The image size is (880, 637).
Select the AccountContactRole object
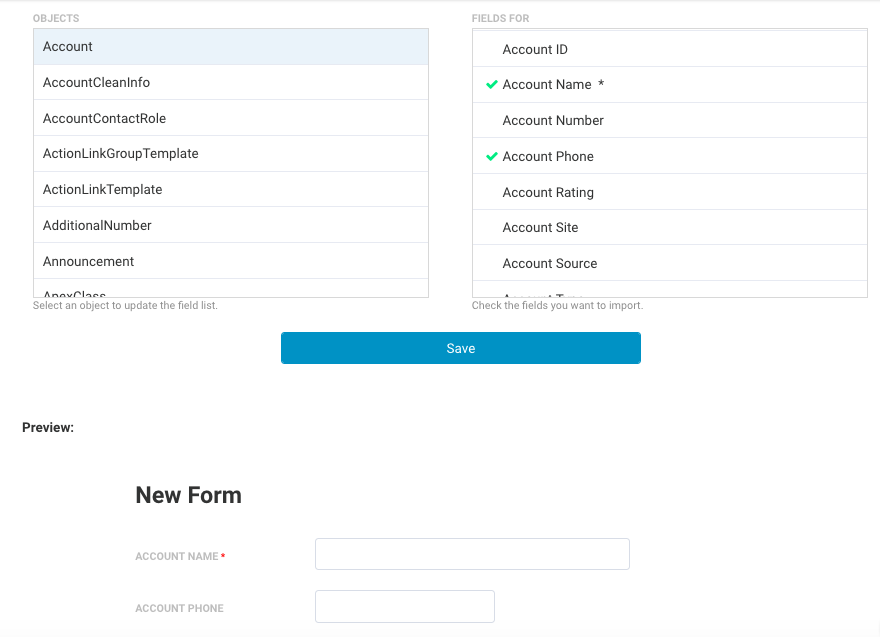(231, 118)
